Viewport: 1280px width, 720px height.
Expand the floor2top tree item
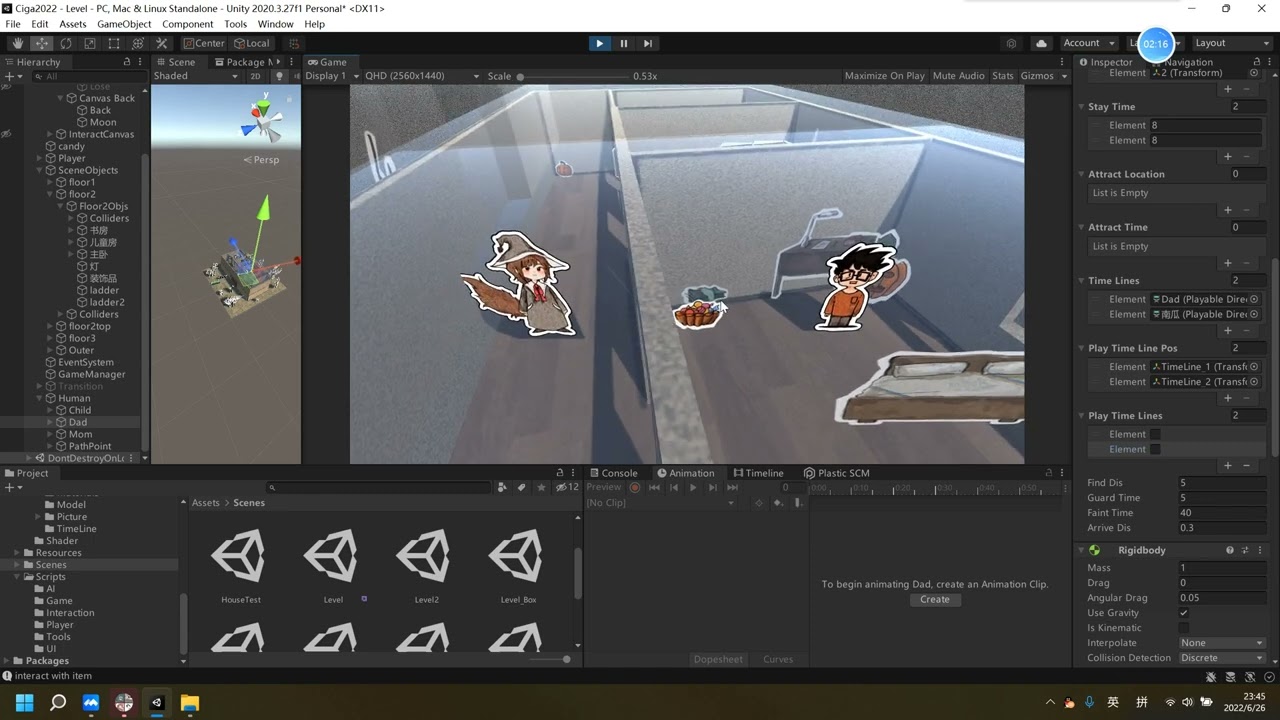pyautogui.click(x=50, y=326)
